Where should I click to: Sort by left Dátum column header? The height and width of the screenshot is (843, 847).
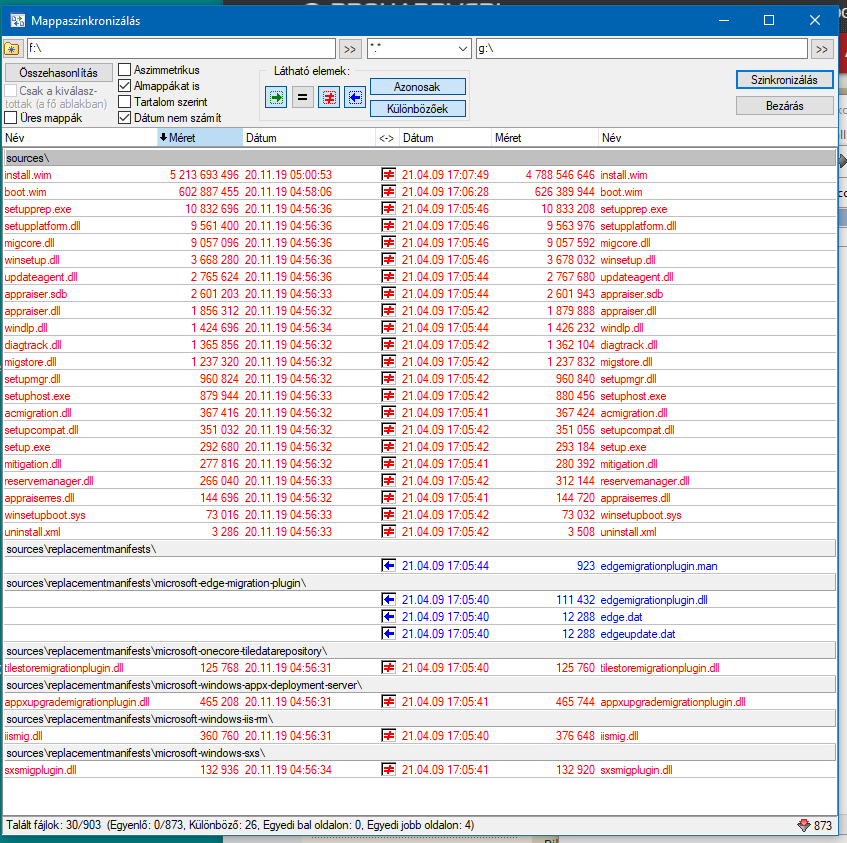[309, 138]
